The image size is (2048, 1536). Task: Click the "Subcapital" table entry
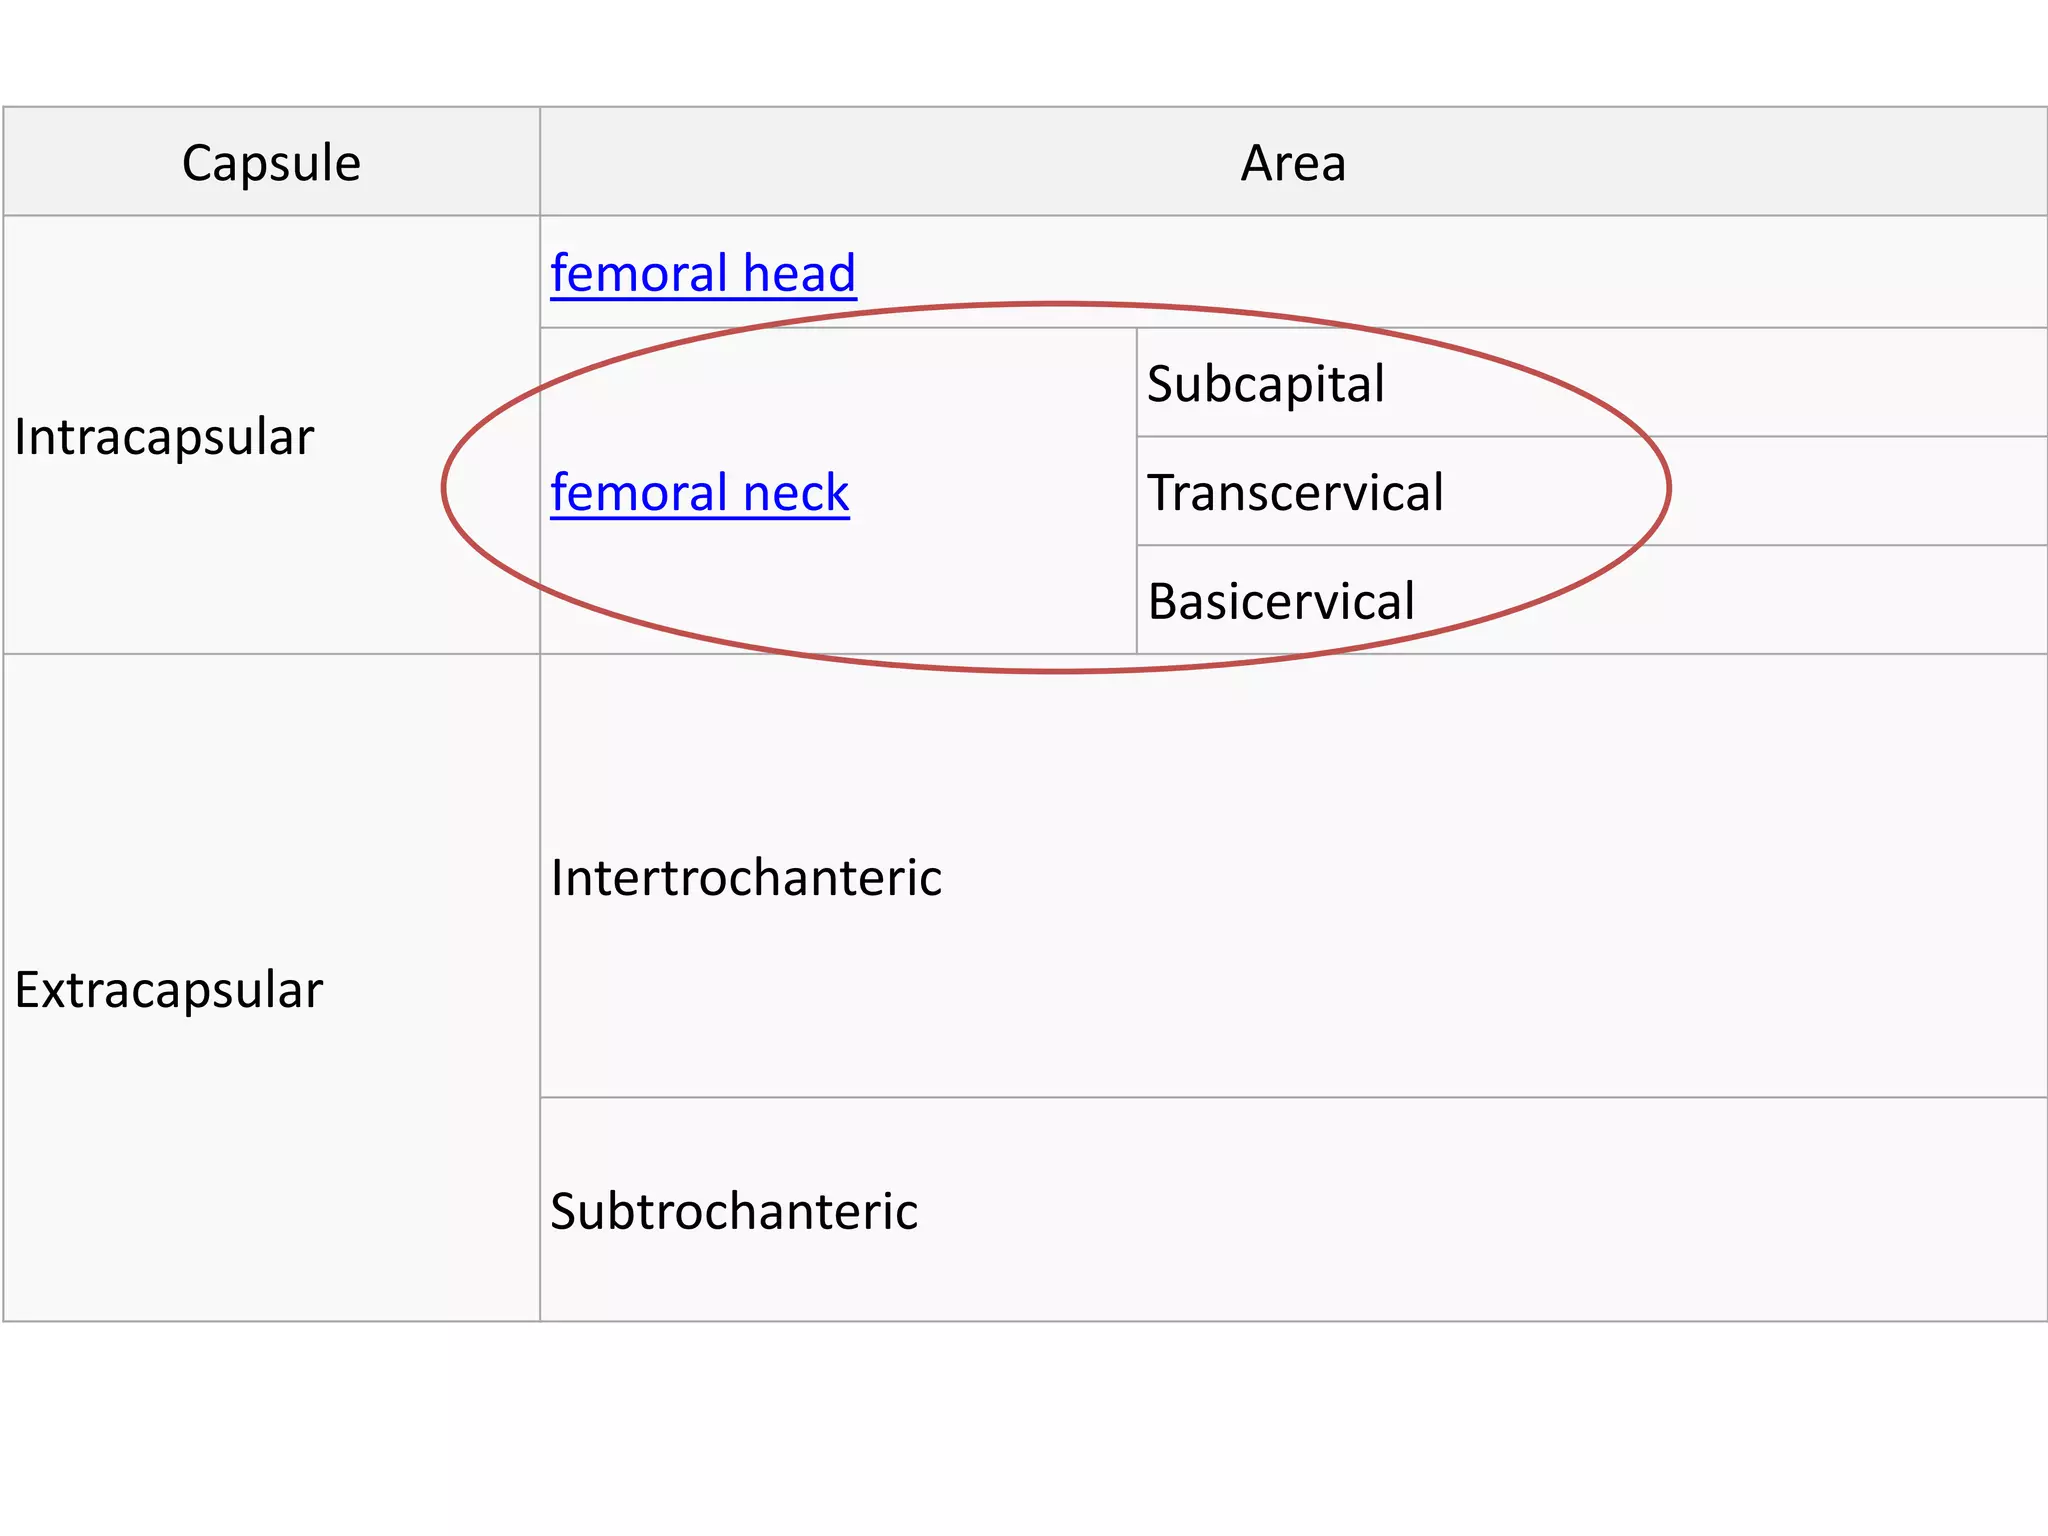click(1265, 384)
